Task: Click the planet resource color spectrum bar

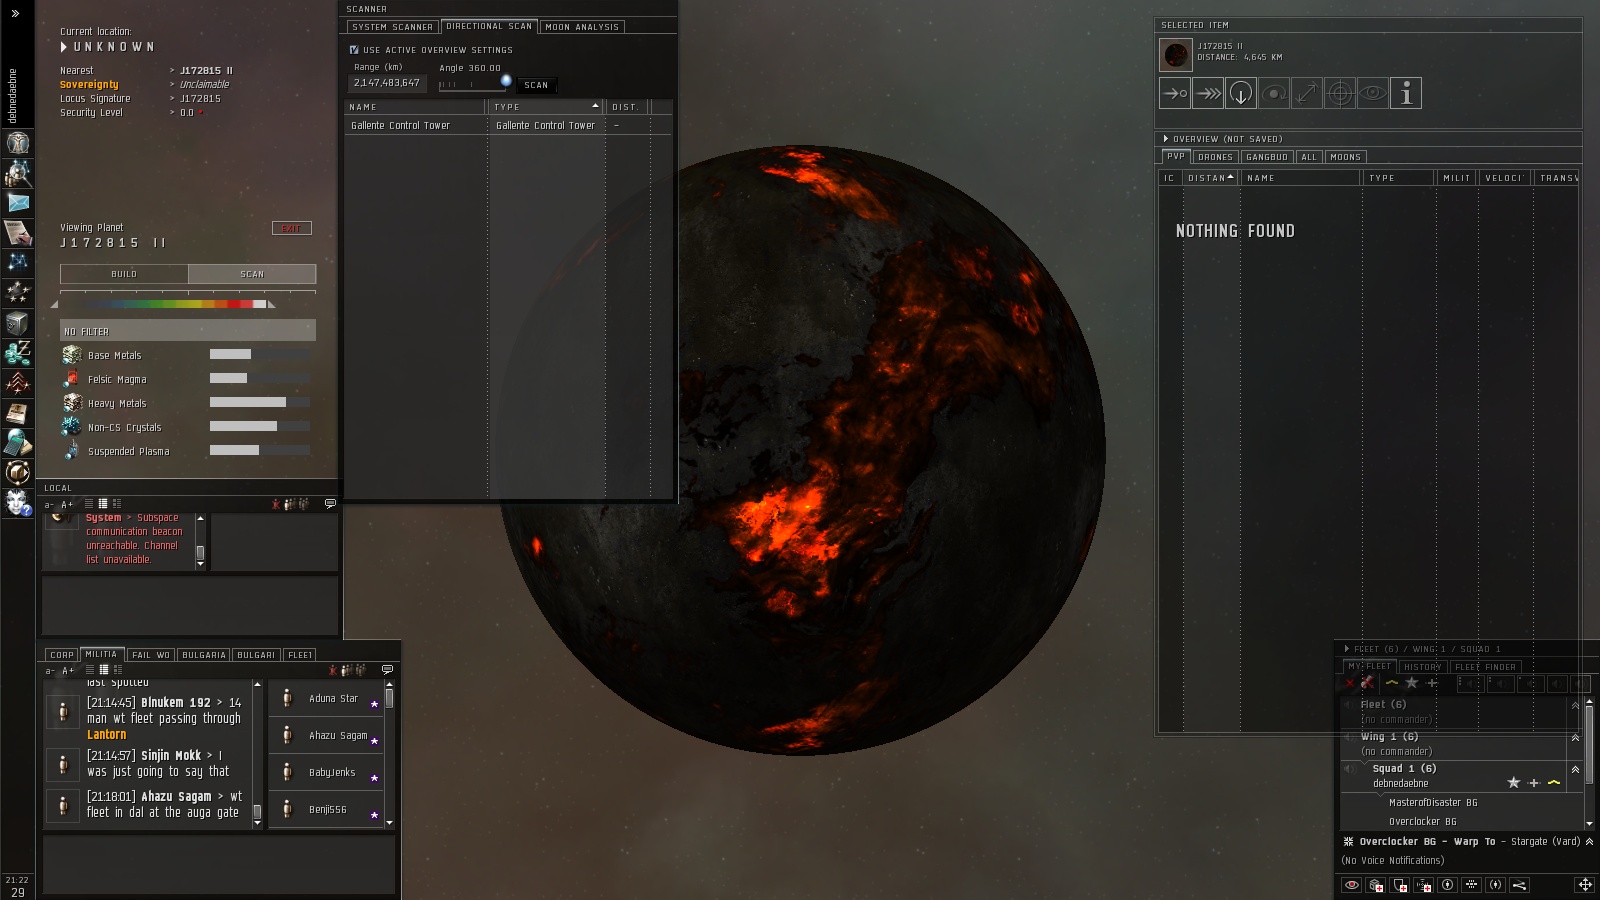Action: (x=163, y=304)
